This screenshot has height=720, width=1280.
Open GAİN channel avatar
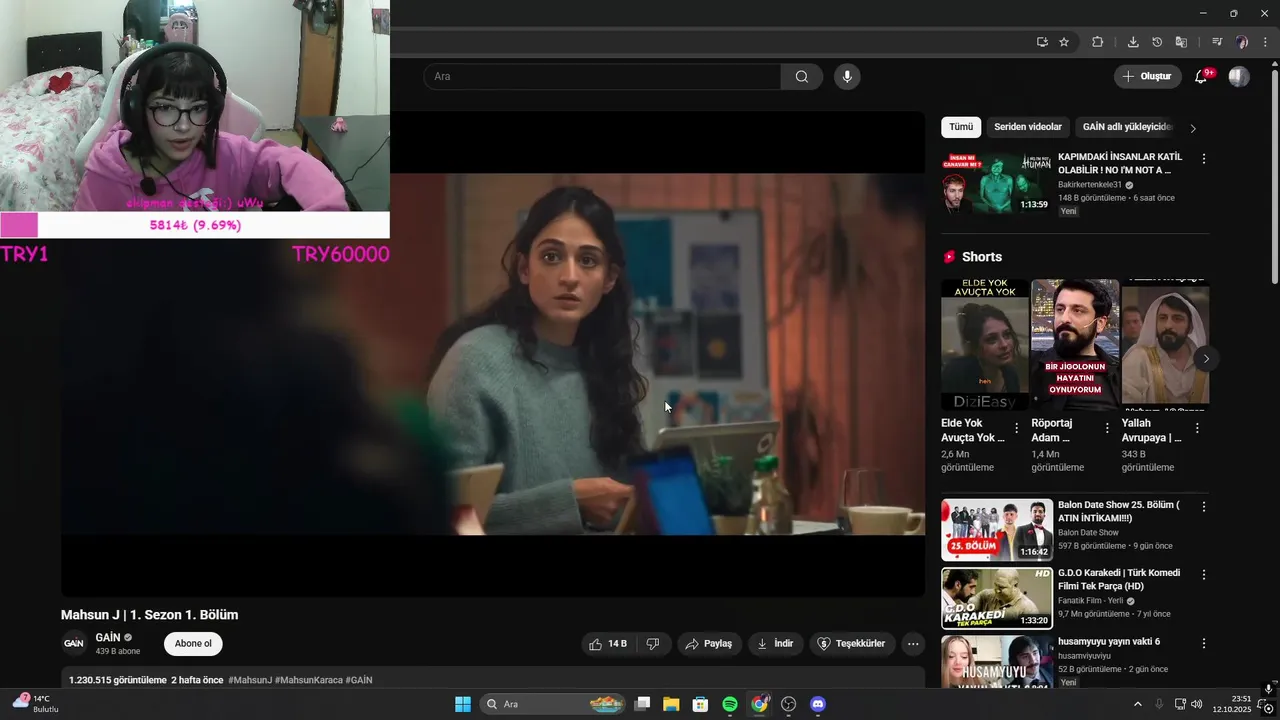[74, 643]
